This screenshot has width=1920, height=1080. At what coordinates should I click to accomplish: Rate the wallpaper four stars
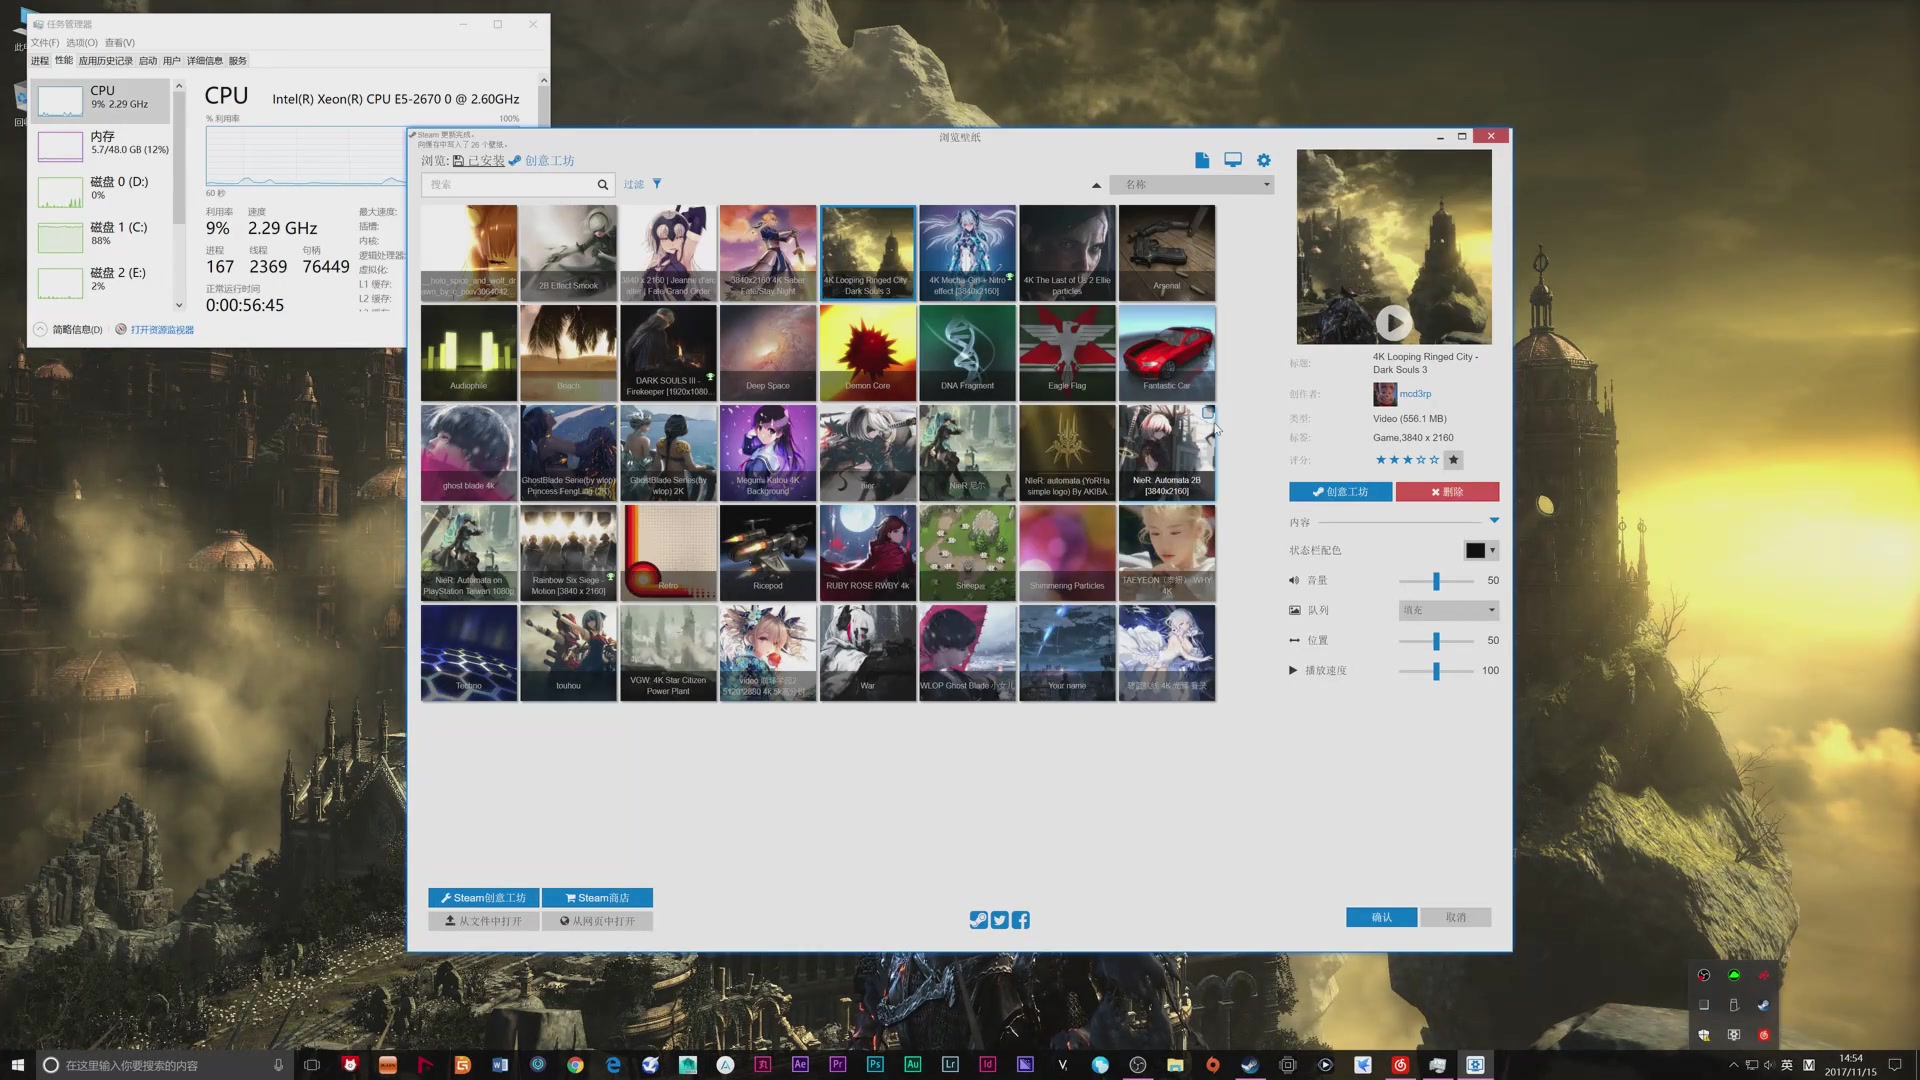pos(1421,460)
